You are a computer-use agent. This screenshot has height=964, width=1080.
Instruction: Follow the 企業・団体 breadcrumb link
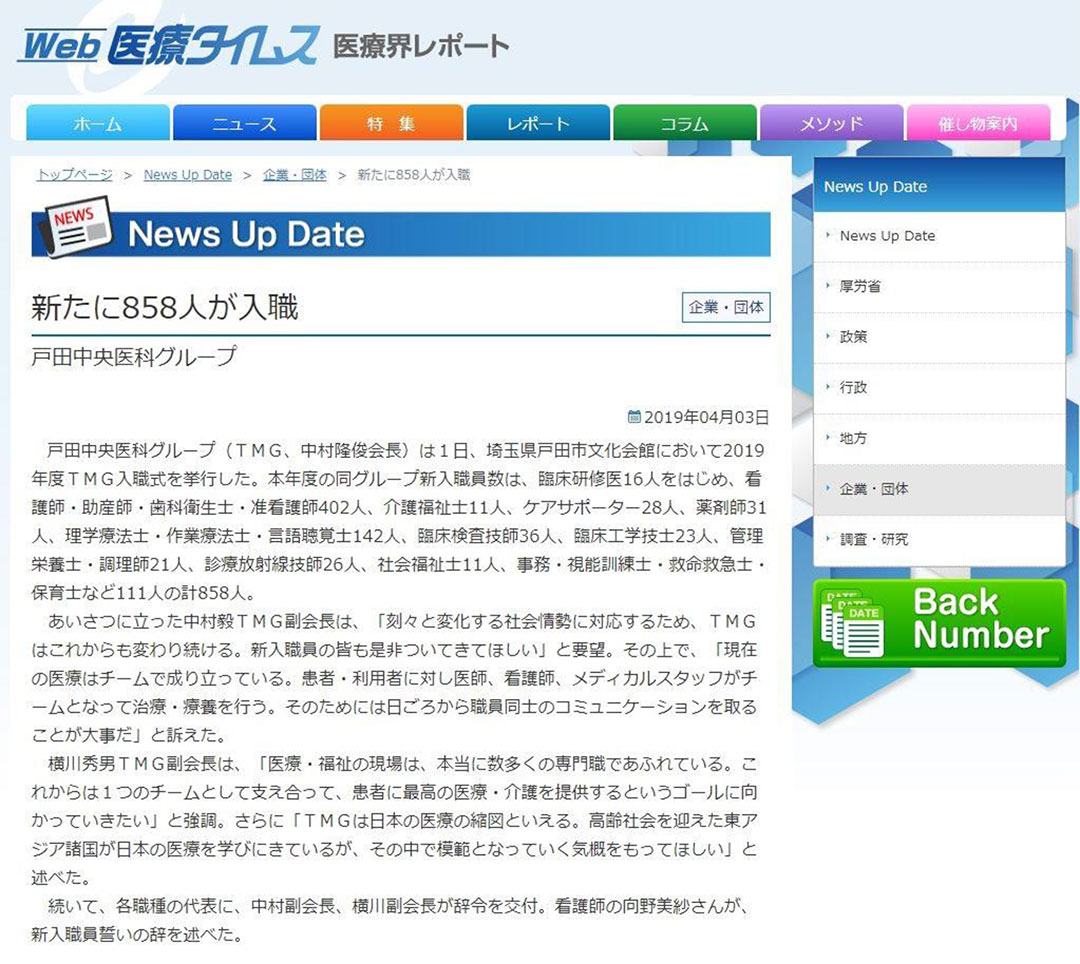click(295, 175)
